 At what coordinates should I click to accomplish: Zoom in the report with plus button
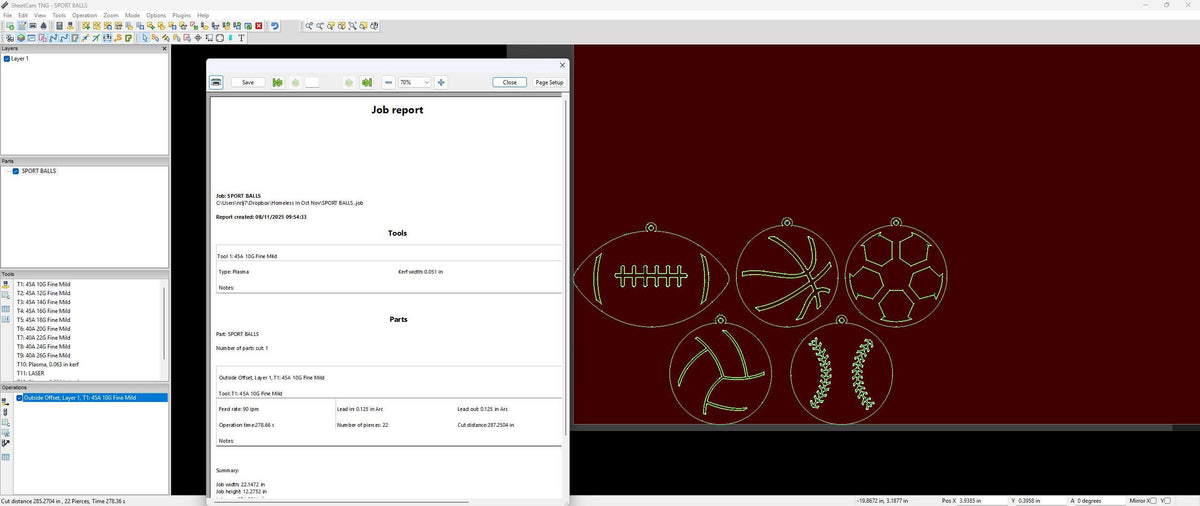click(441, 82)
